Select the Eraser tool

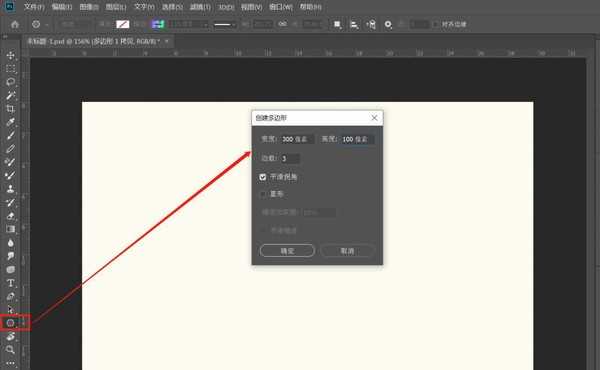point(10,216)
